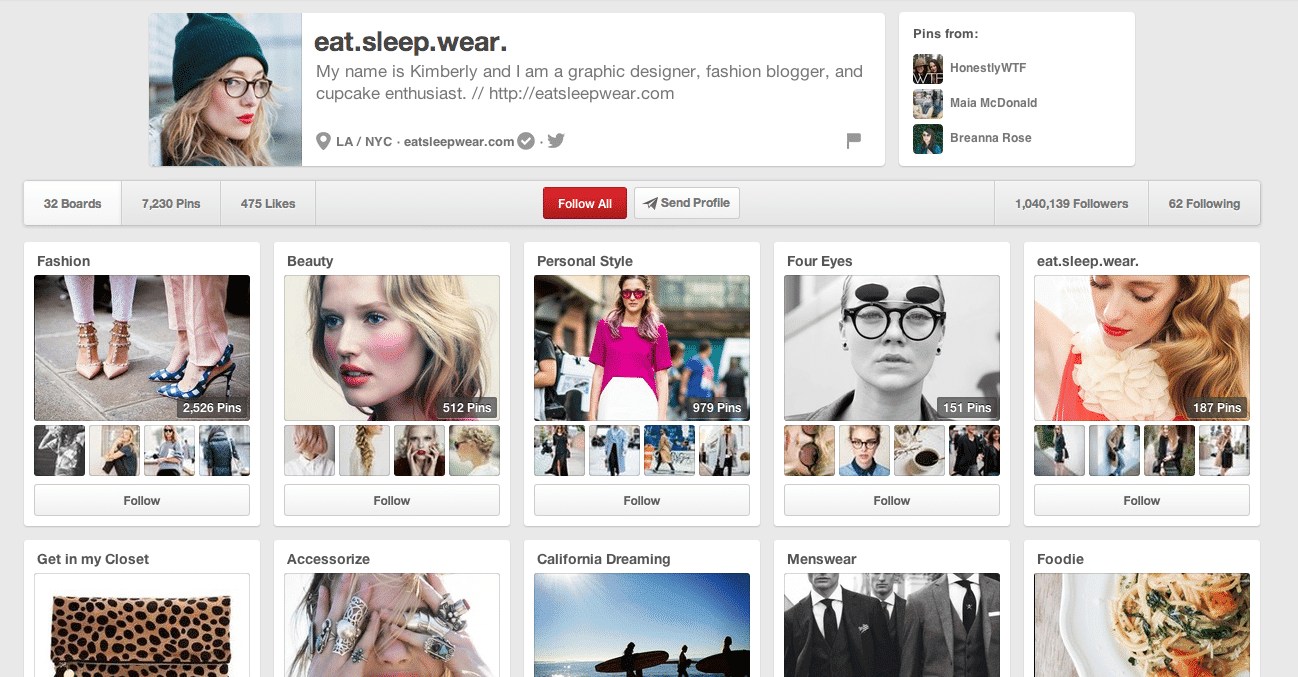Open first small thumbnail under Personal Style
The height and width of the screenshot is (677, 1298).
click(559, 450)
